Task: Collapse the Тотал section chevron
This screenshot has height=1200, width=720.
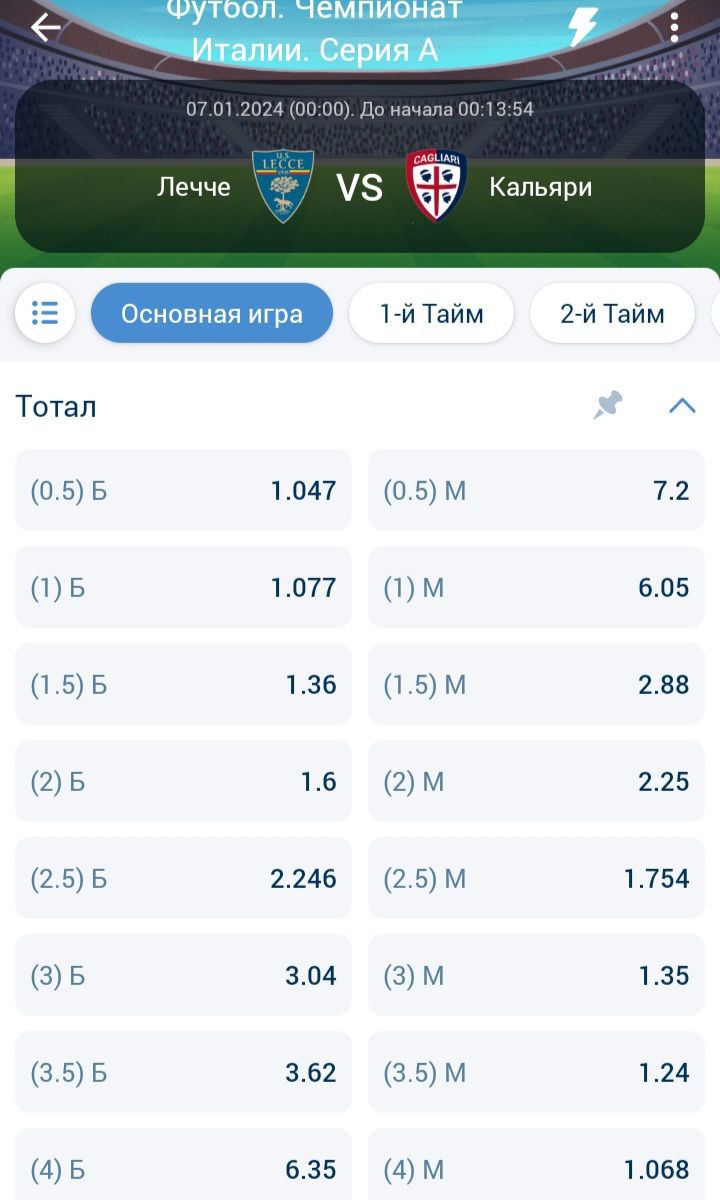Action: tap(682, 405)
